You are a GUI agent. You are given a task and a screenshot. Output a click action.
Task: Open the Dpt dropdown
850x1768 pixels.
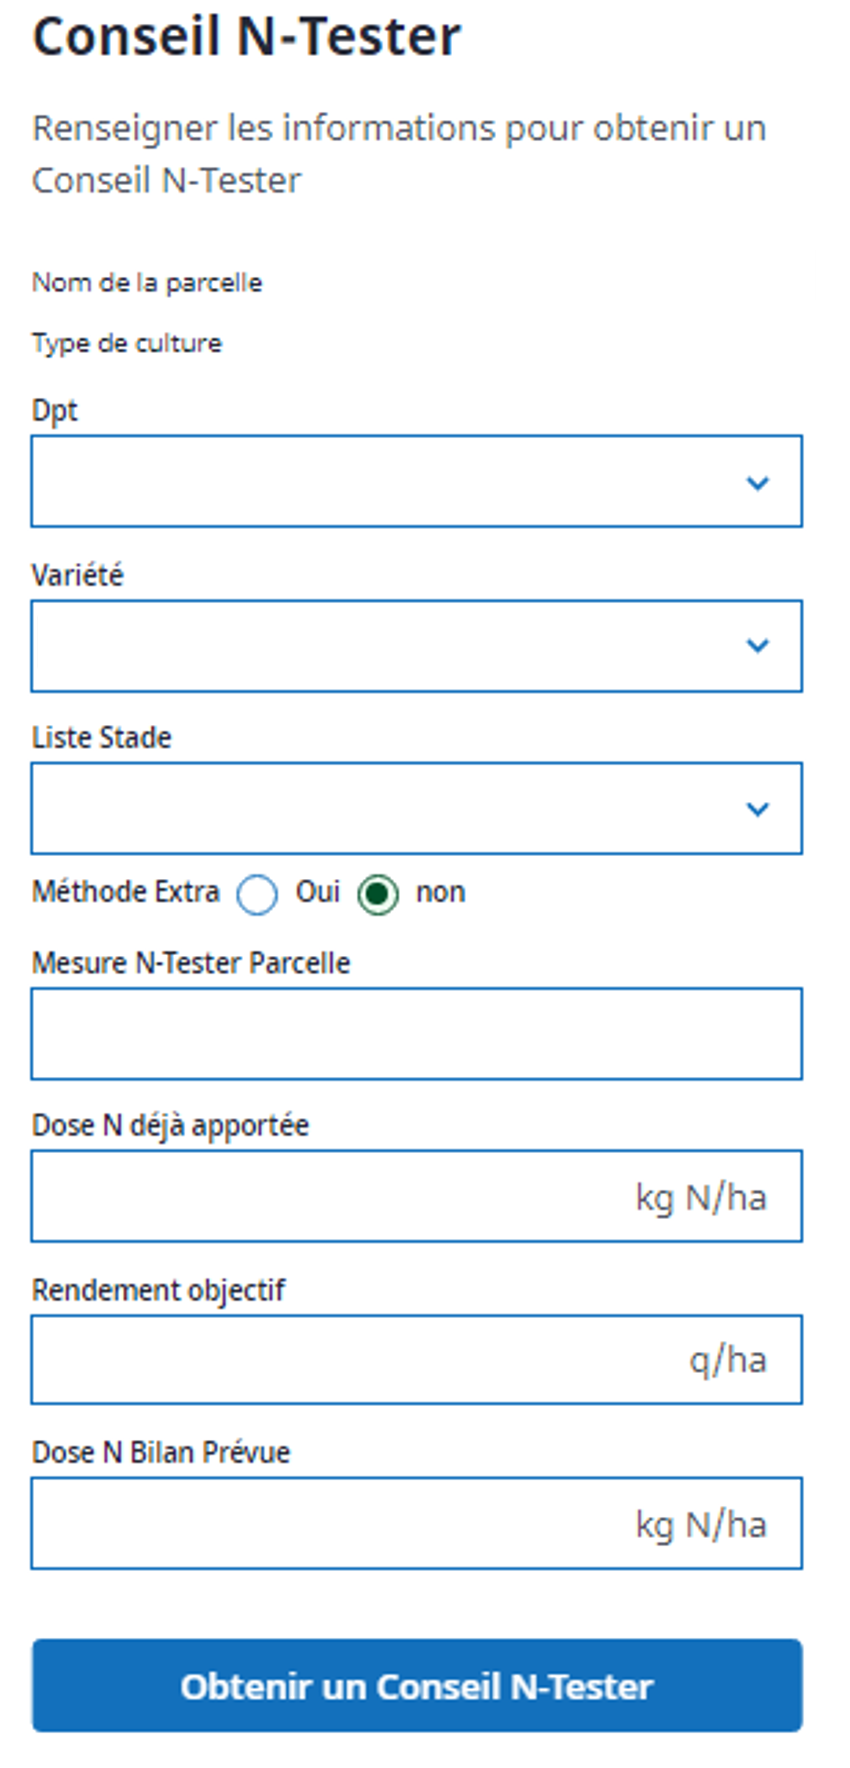coord(416,483)
